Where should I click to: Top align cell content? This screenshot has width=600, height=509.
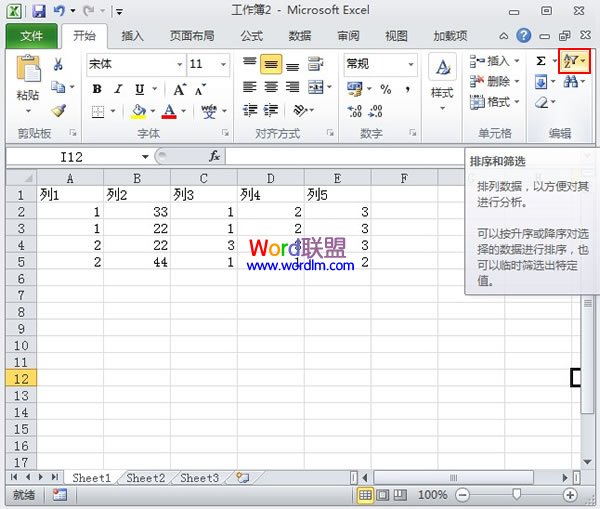[x=249, y=64]
